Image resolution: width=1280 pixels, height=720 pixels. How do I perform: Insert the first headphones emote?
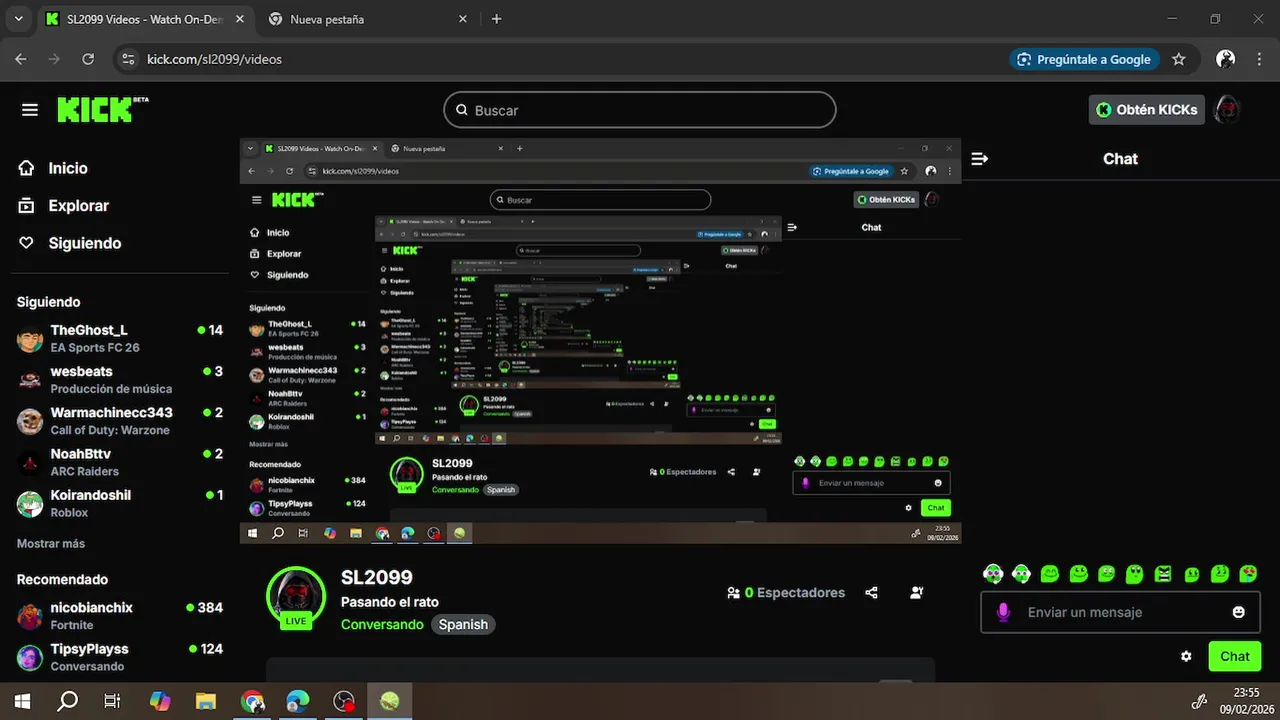click(992, 574)
